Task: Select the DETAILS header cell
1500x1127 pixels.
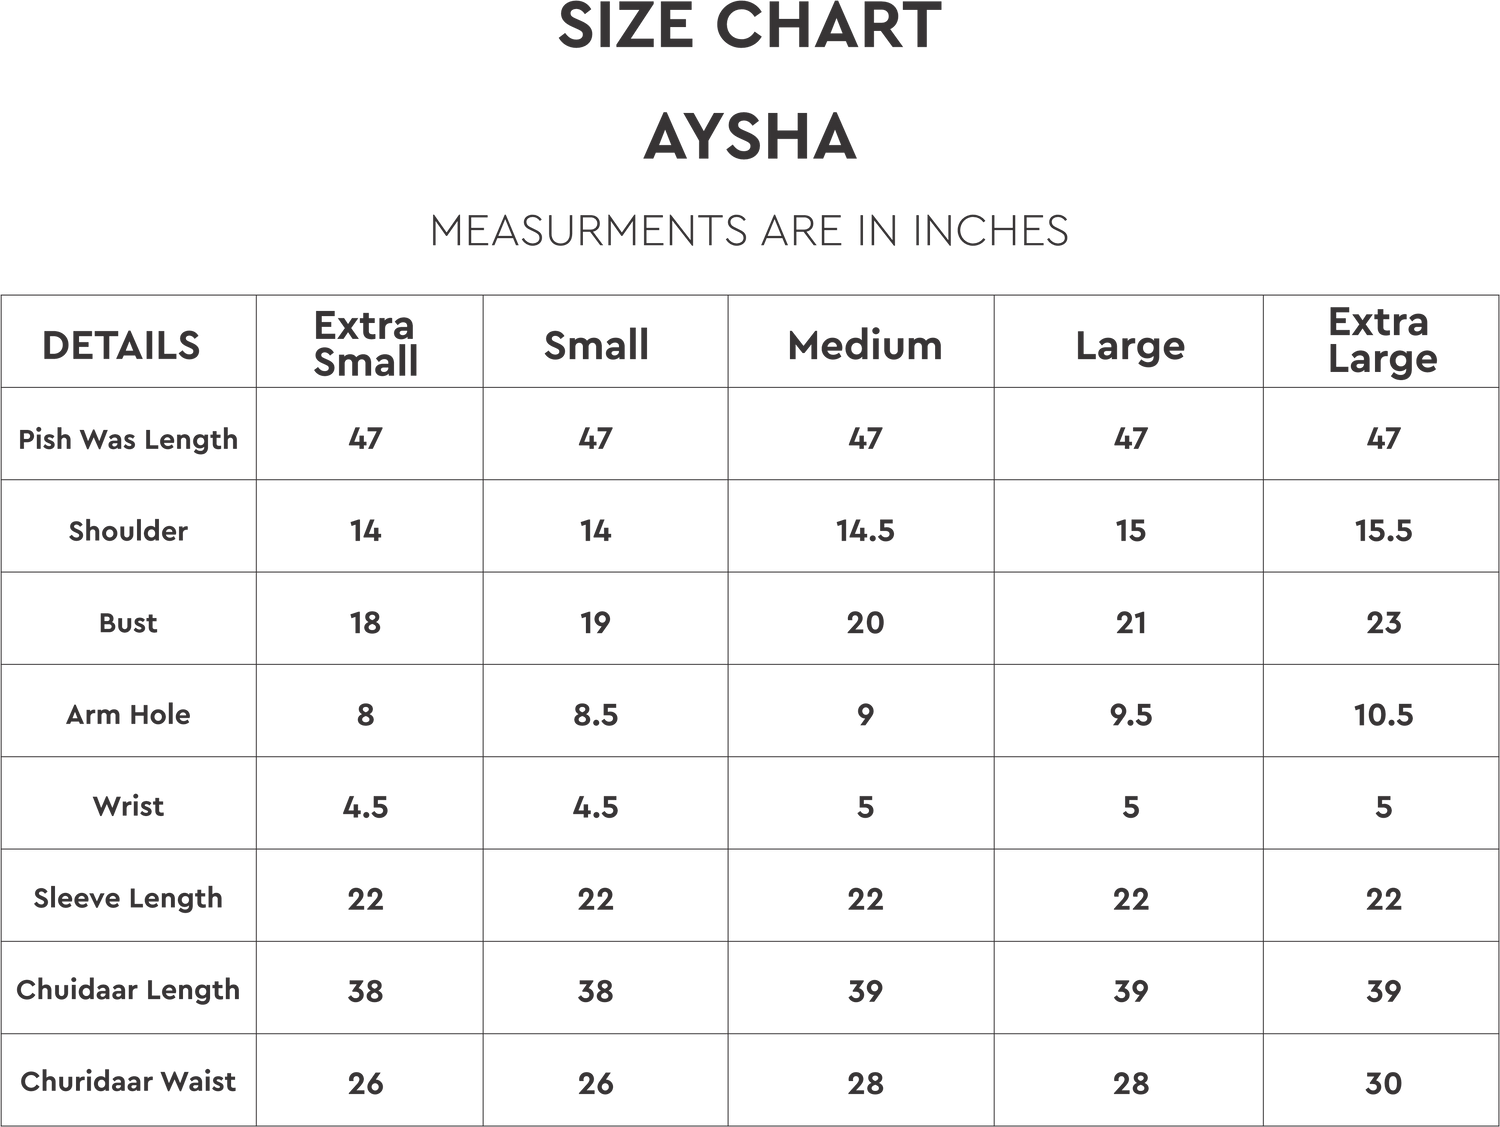Action: pos(121,345)
